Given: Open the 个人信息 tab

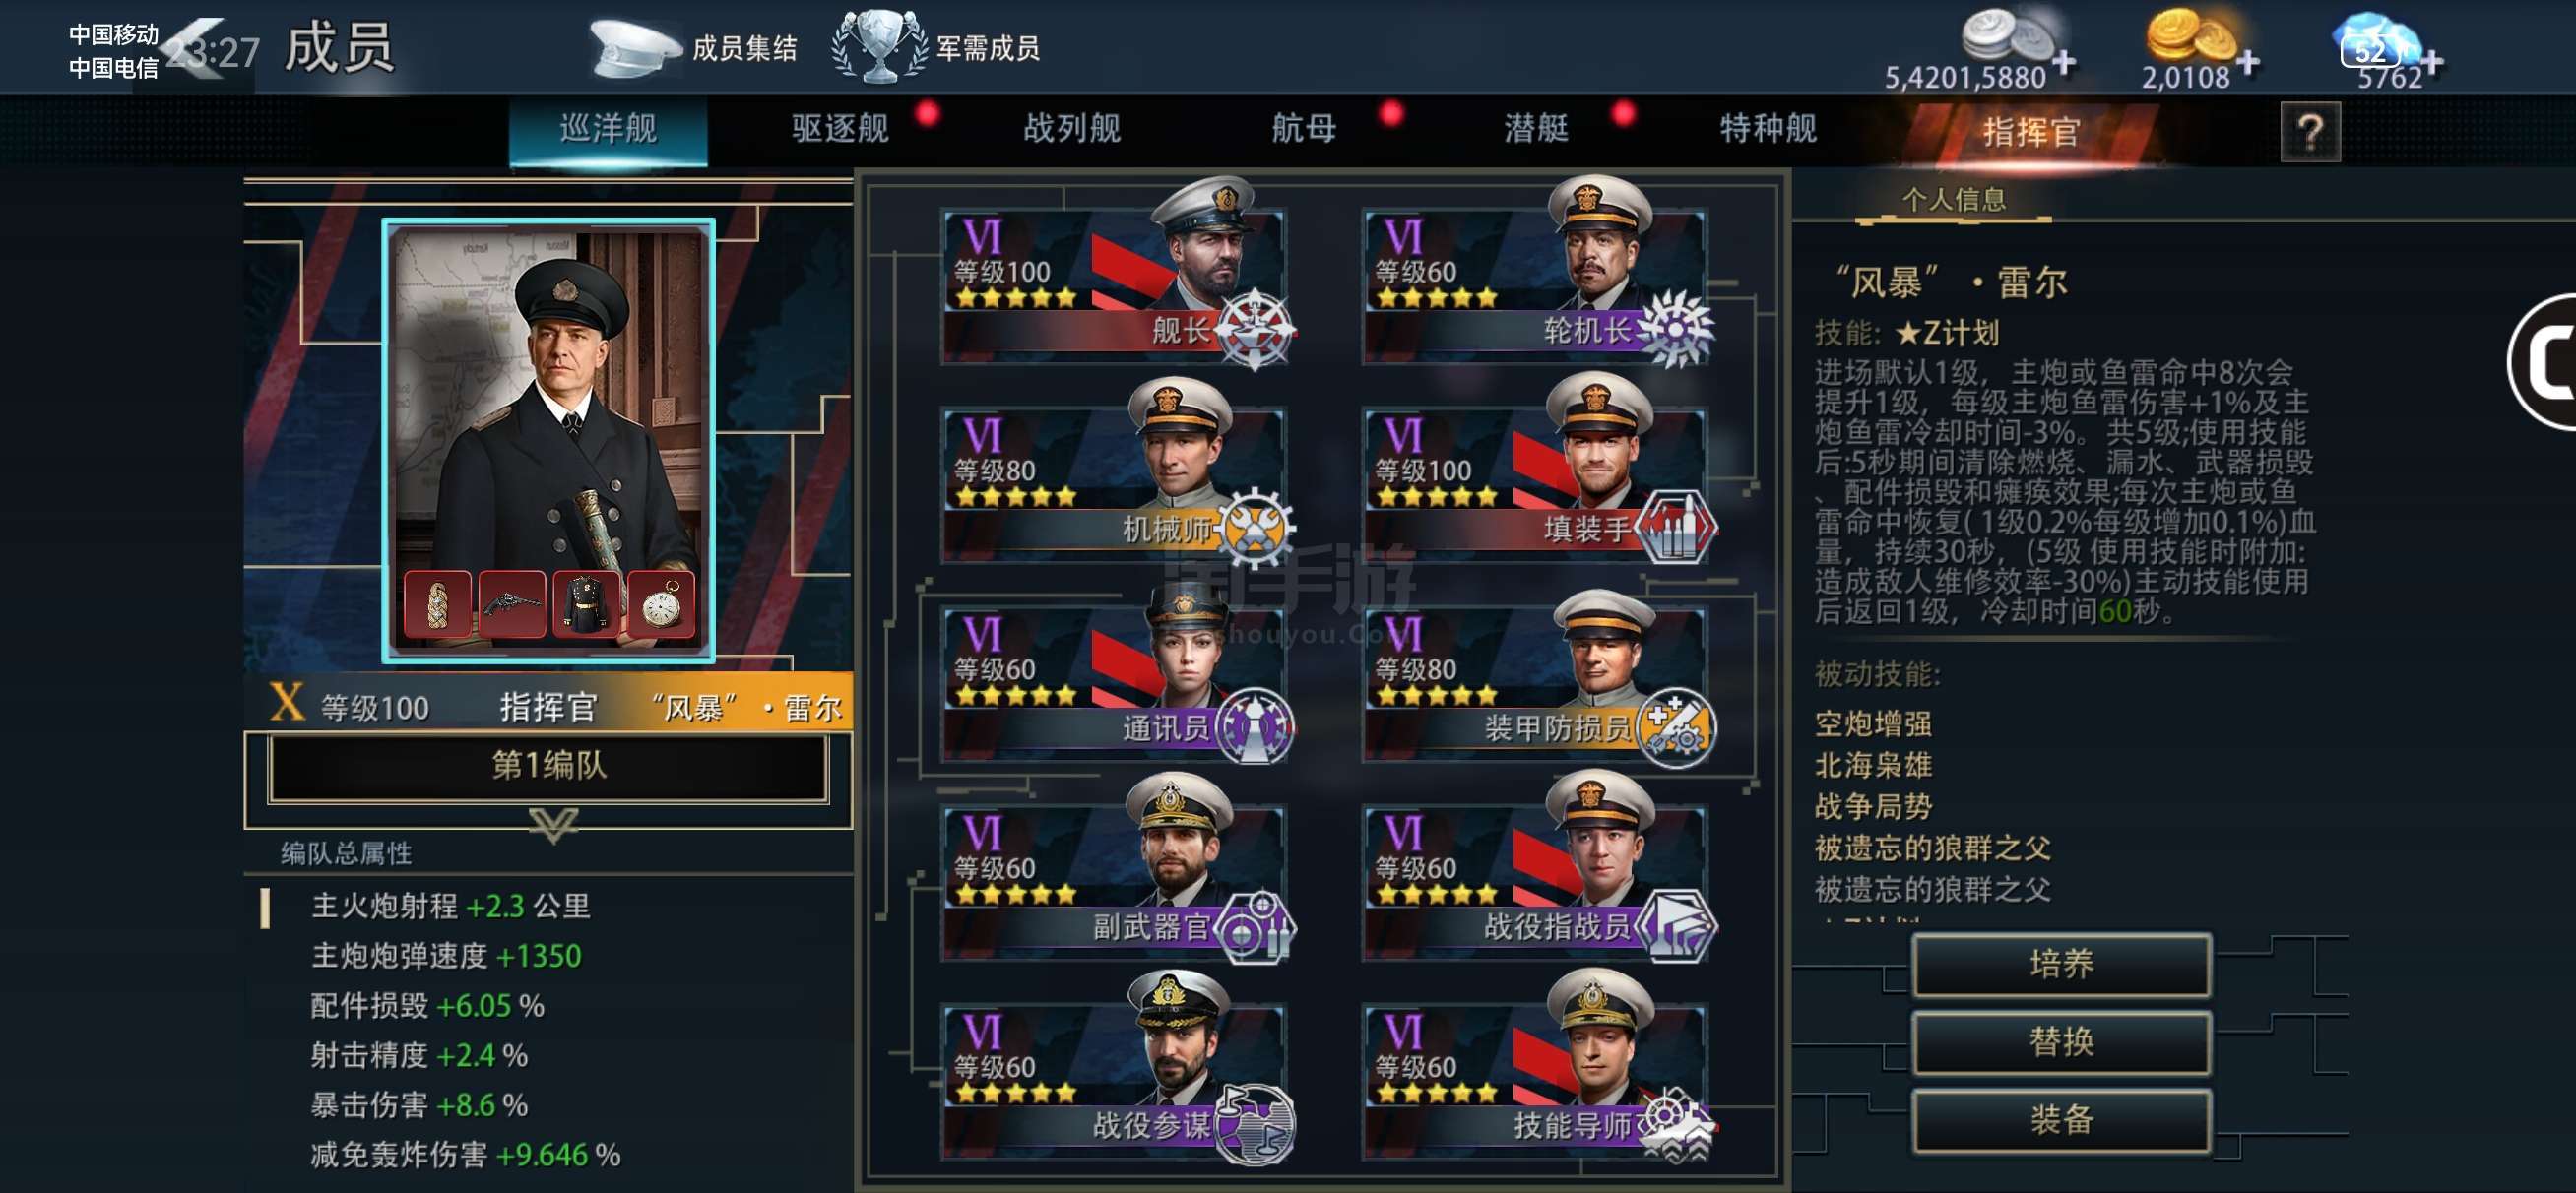Looking at the screenshot, I should (1953, 199).
